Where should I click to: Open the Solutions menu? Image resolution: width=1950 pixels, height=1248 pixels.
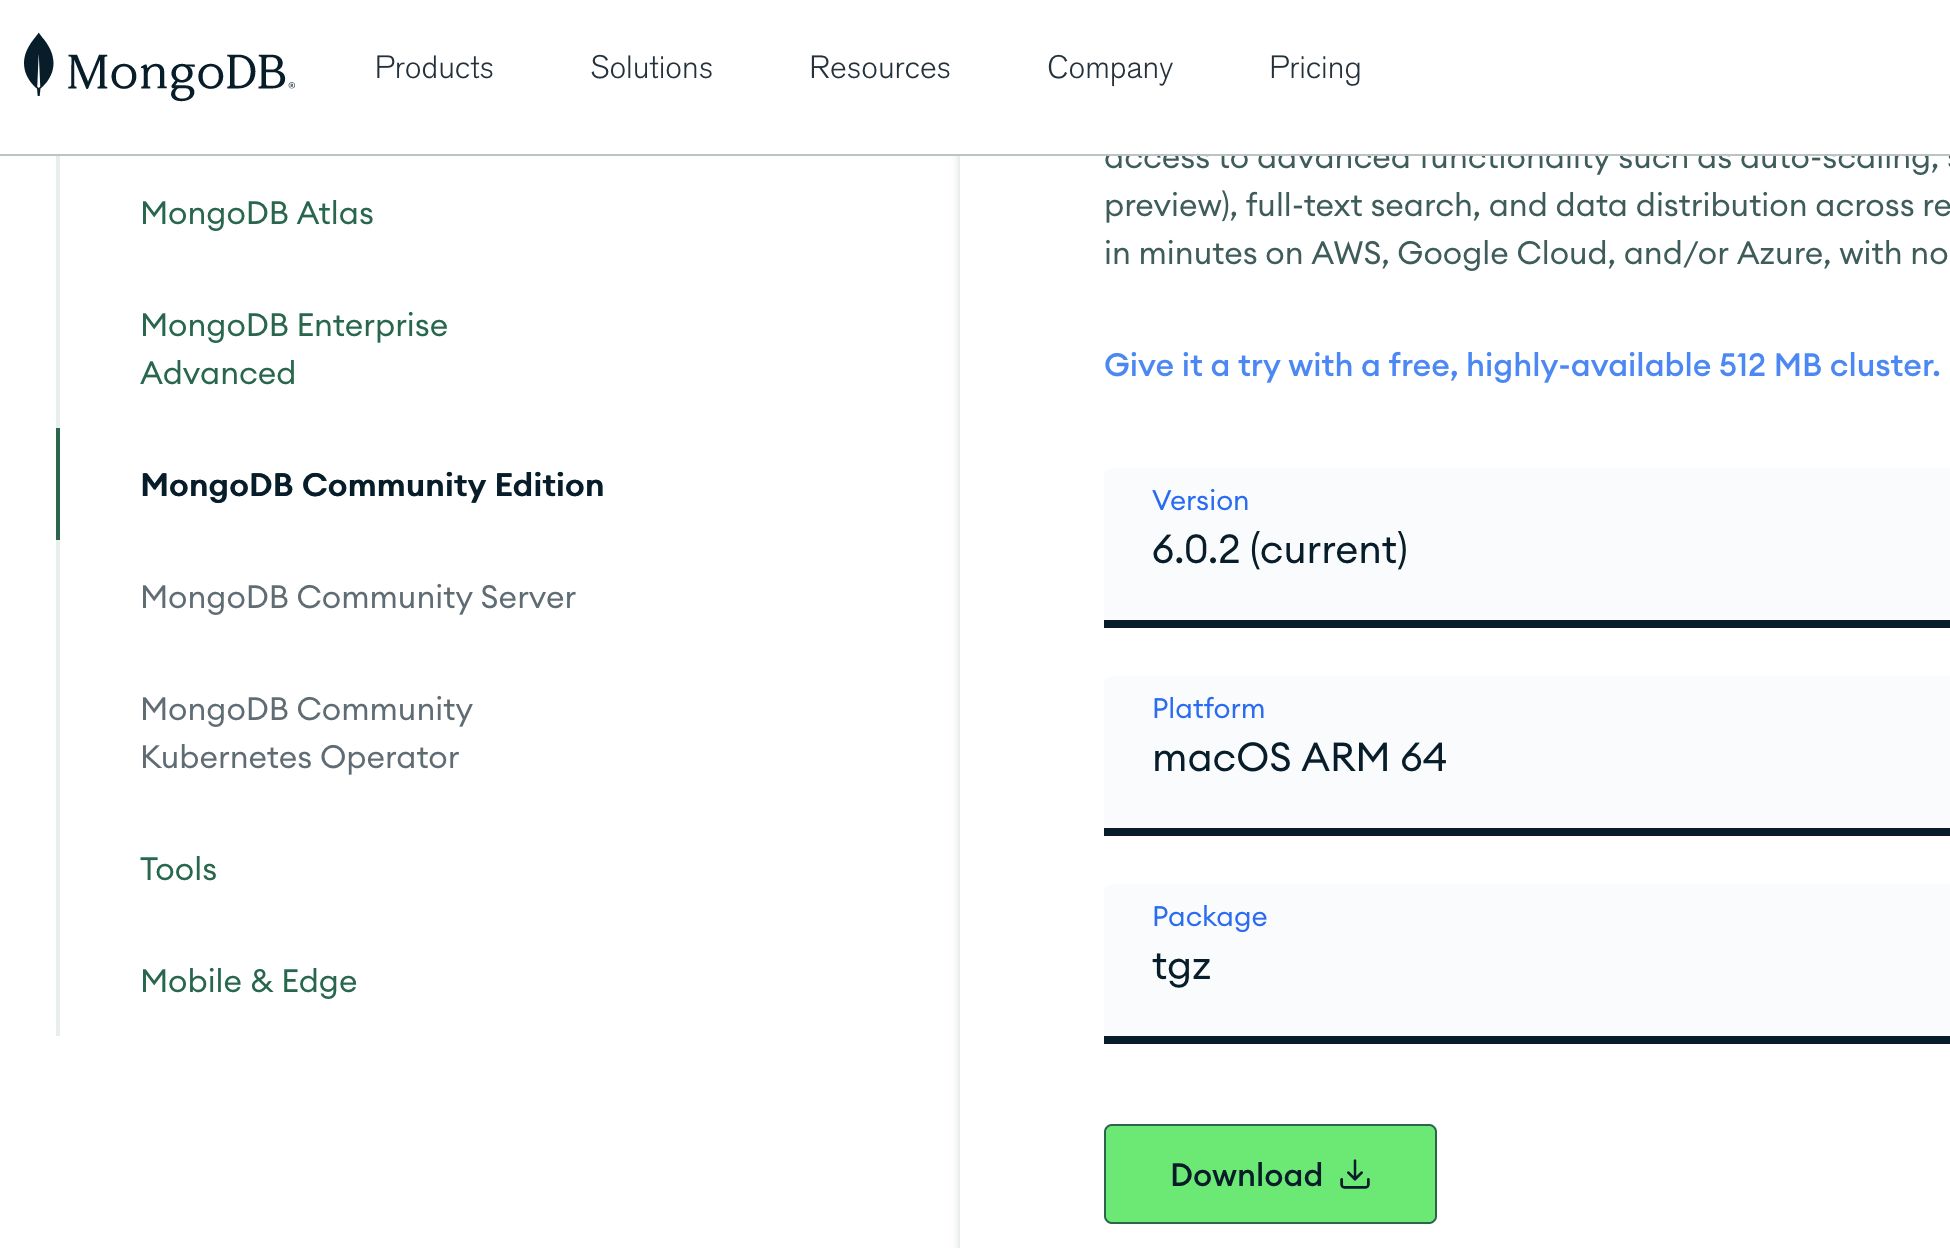pyautogui.click(x=651, y=68)
